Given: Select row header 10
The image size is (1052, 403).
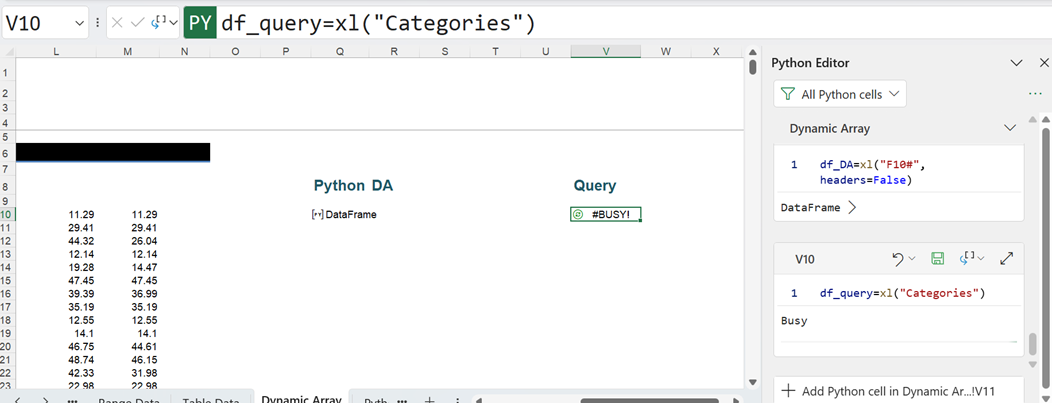Looking at the screenshot, I should 7,215.
